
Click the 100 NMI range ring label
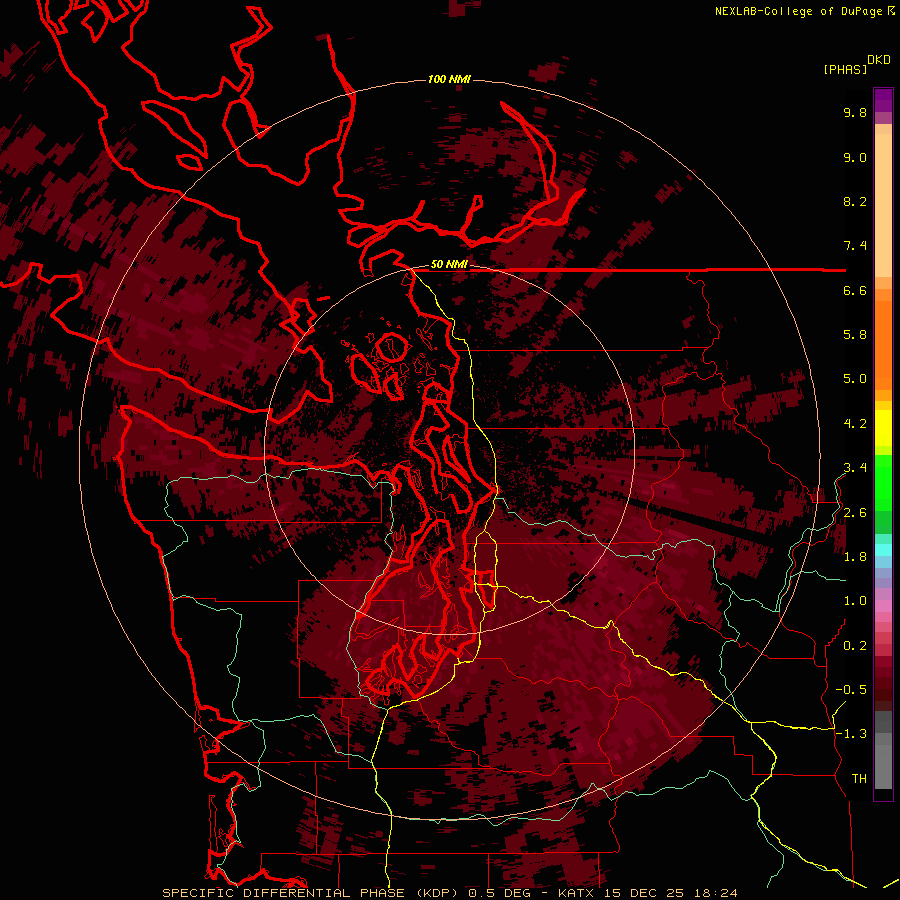coord(449,79)
